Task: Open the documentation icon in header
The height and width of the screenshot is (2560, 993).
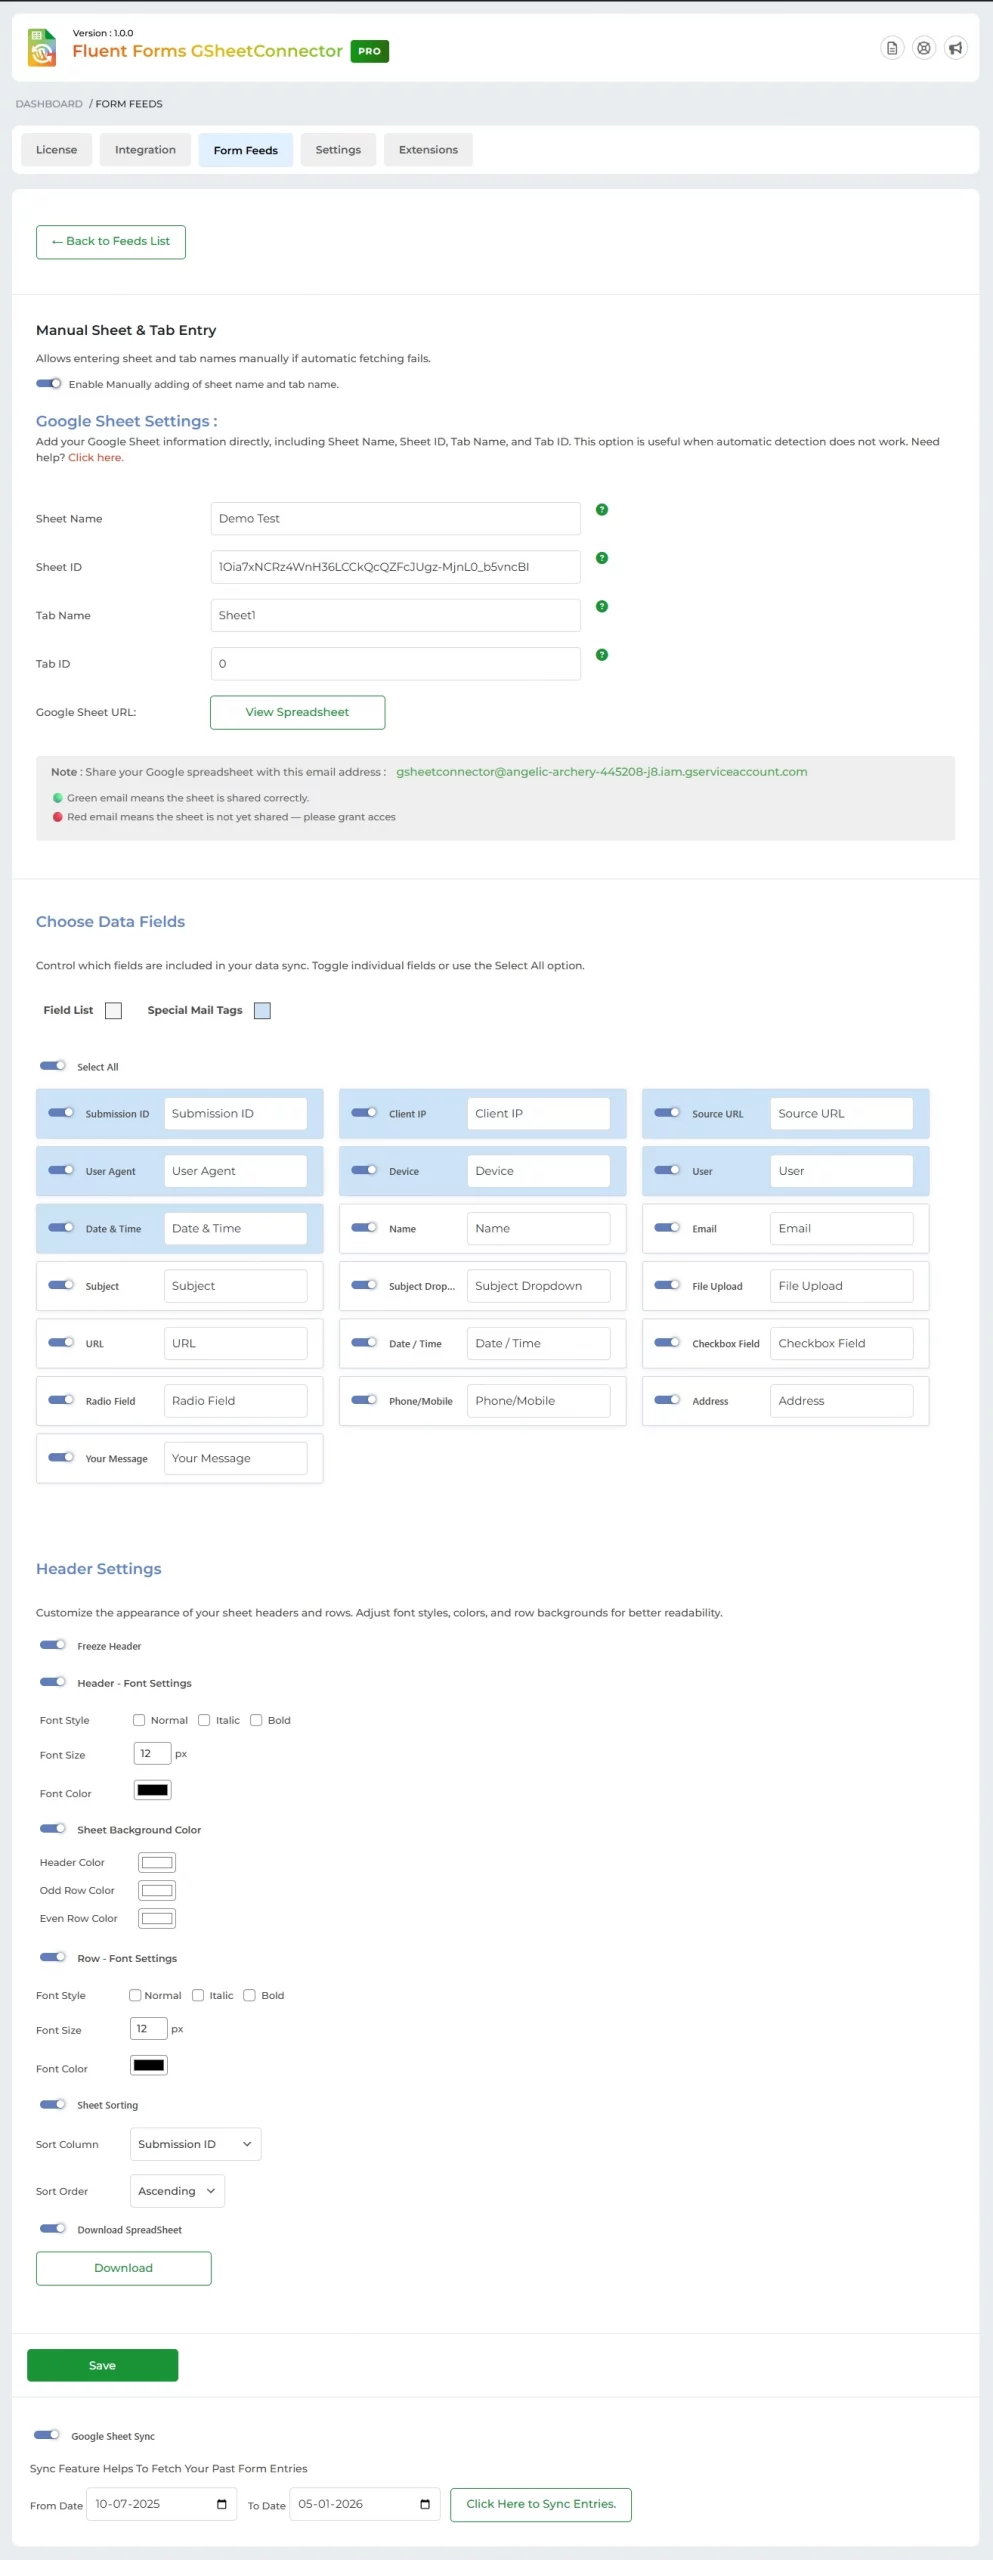Action: coord(892,48)
